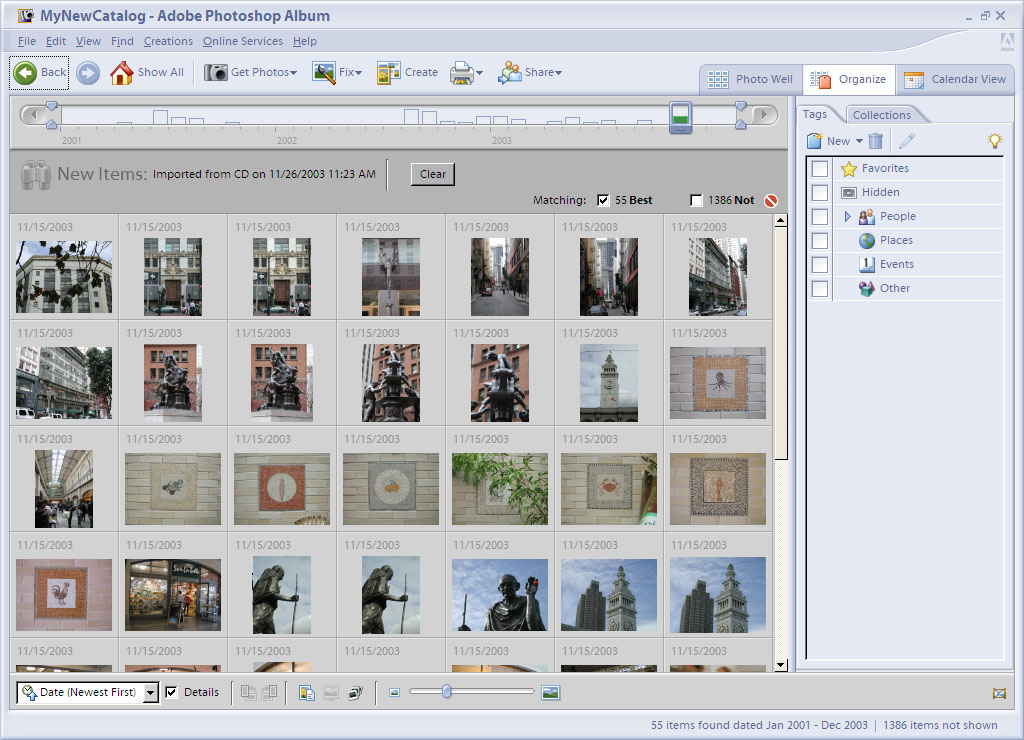This screenshot has width=1024, height=740.
Task: Enable the 1386 Not matching checkbox
Action: 696,201
